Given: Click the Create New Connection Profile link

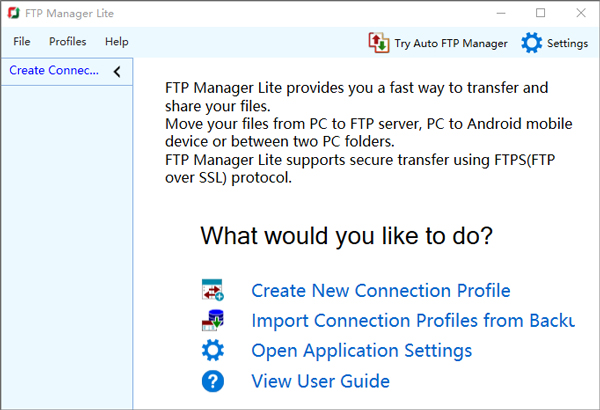Looking at the screenshot, I should (380, 291).
